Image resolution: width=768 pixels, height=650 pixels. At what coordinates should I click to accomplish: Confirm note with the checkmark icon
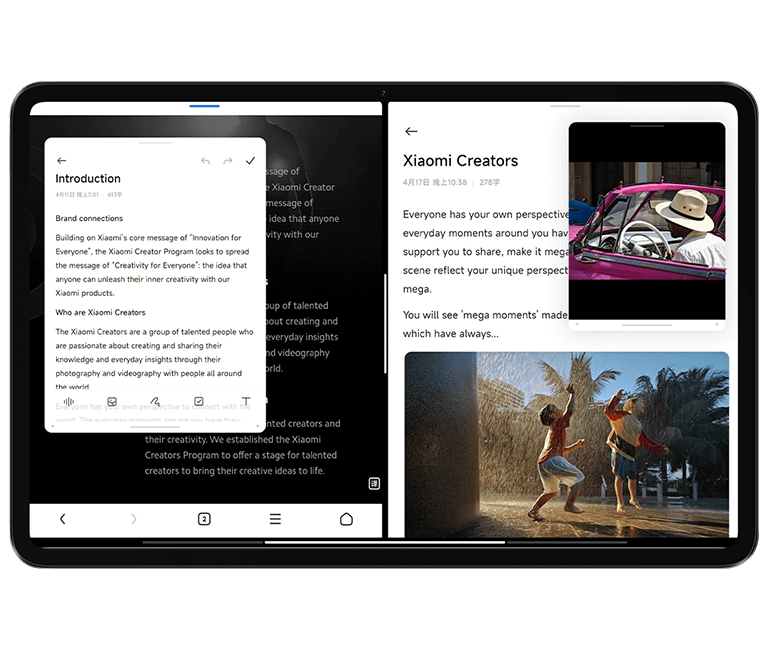point(250,160)
